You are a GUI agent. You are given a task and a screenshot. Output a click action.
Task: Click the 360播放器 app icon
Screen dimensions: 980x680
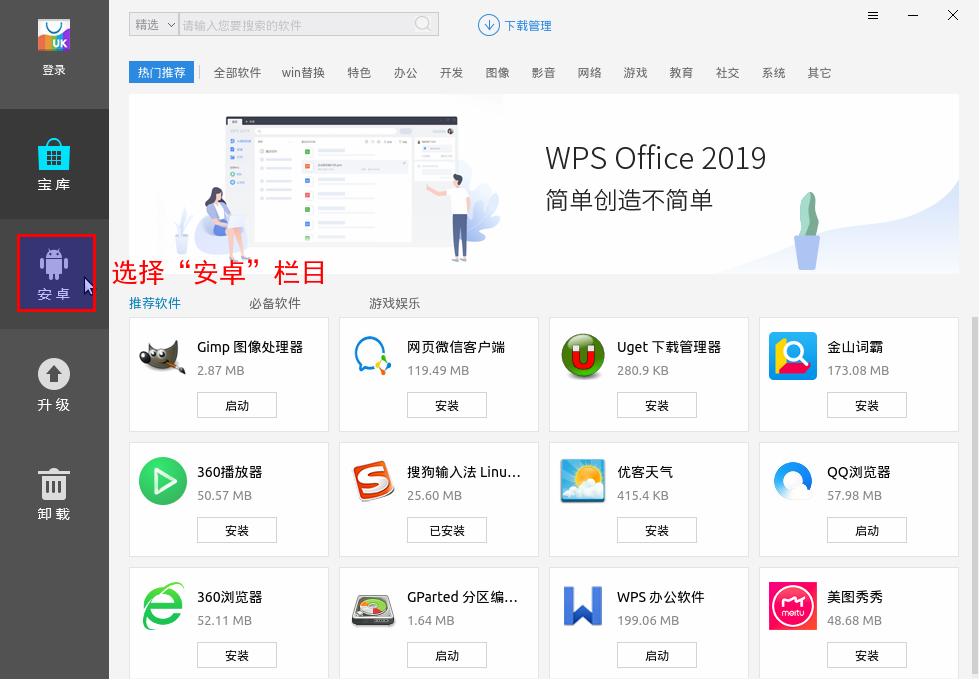click(x=162, y=481)
